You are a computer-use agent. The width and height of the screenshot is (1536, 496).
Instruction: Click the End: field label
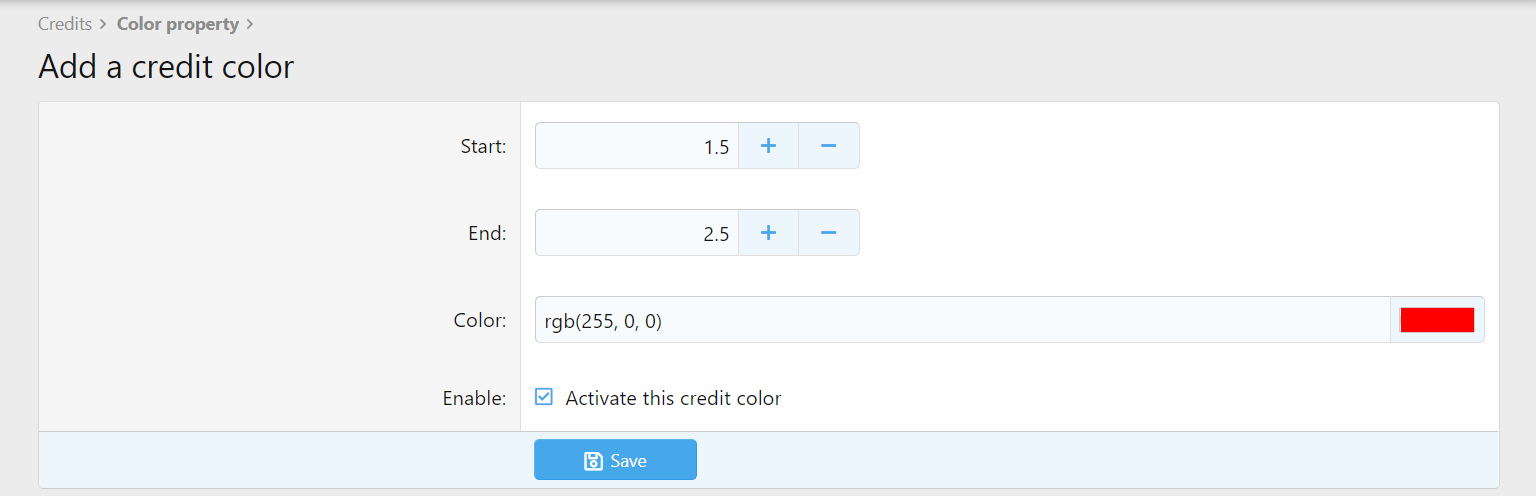pos(487,234)
